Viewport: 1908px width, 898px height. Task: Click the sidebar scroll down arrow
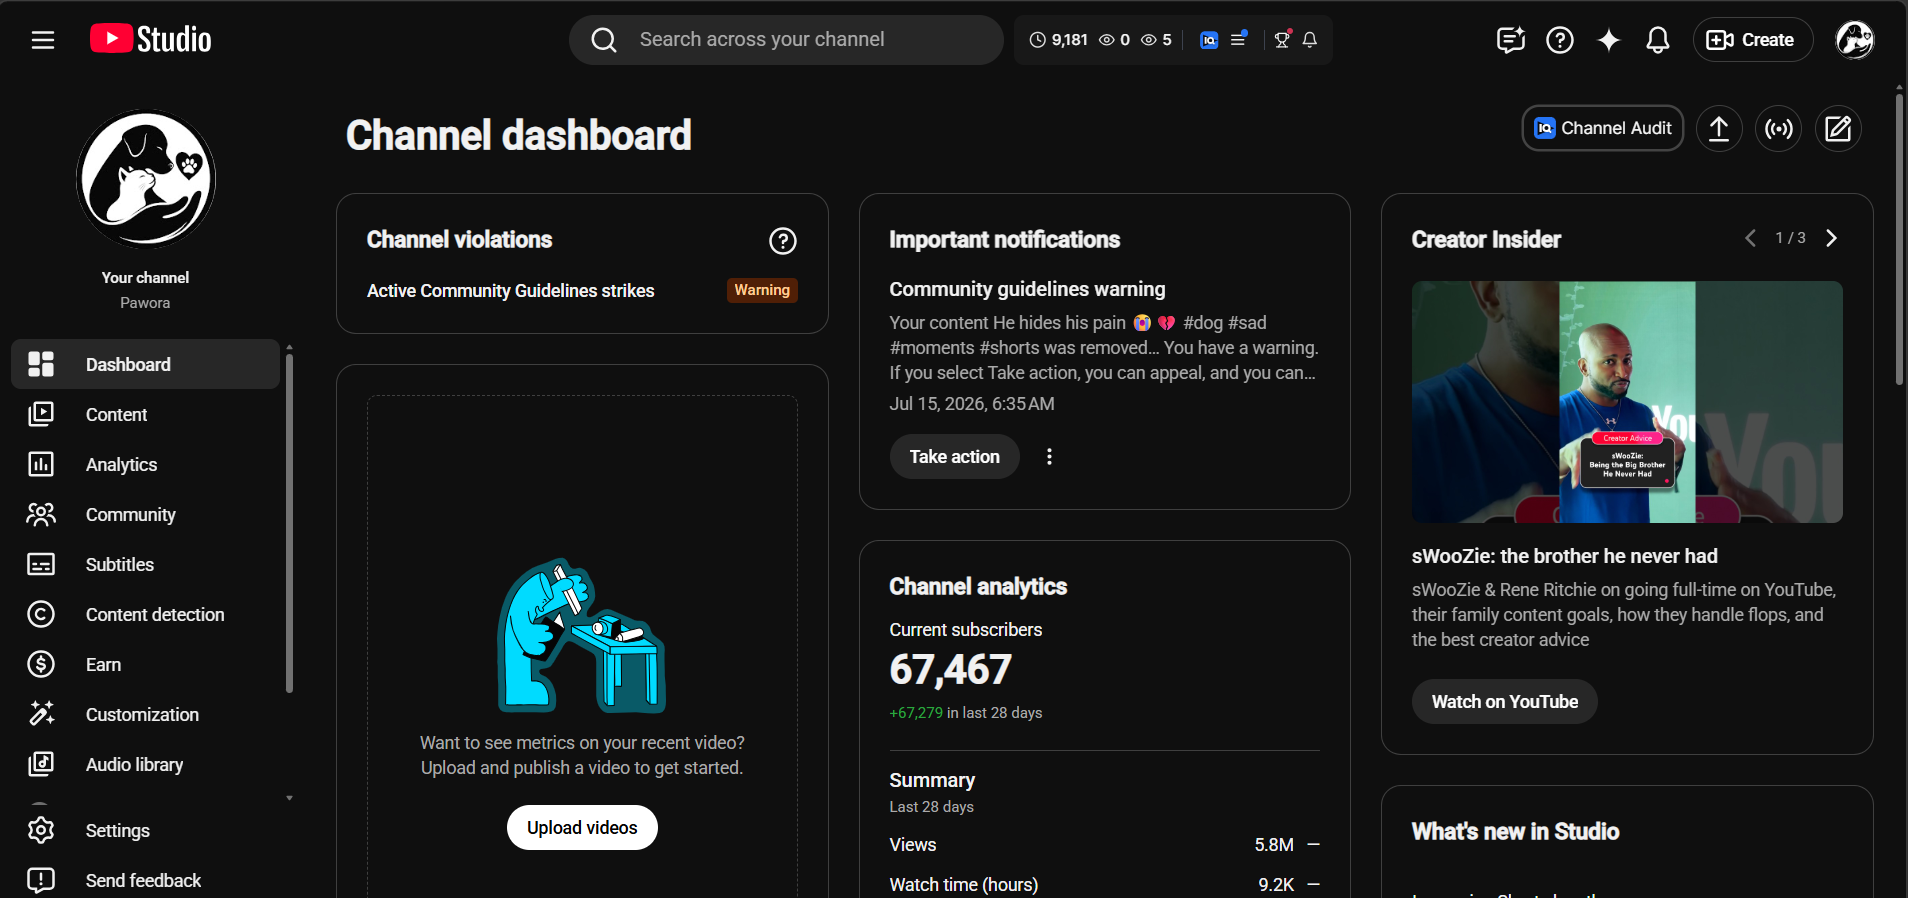[x=290, y=798]
